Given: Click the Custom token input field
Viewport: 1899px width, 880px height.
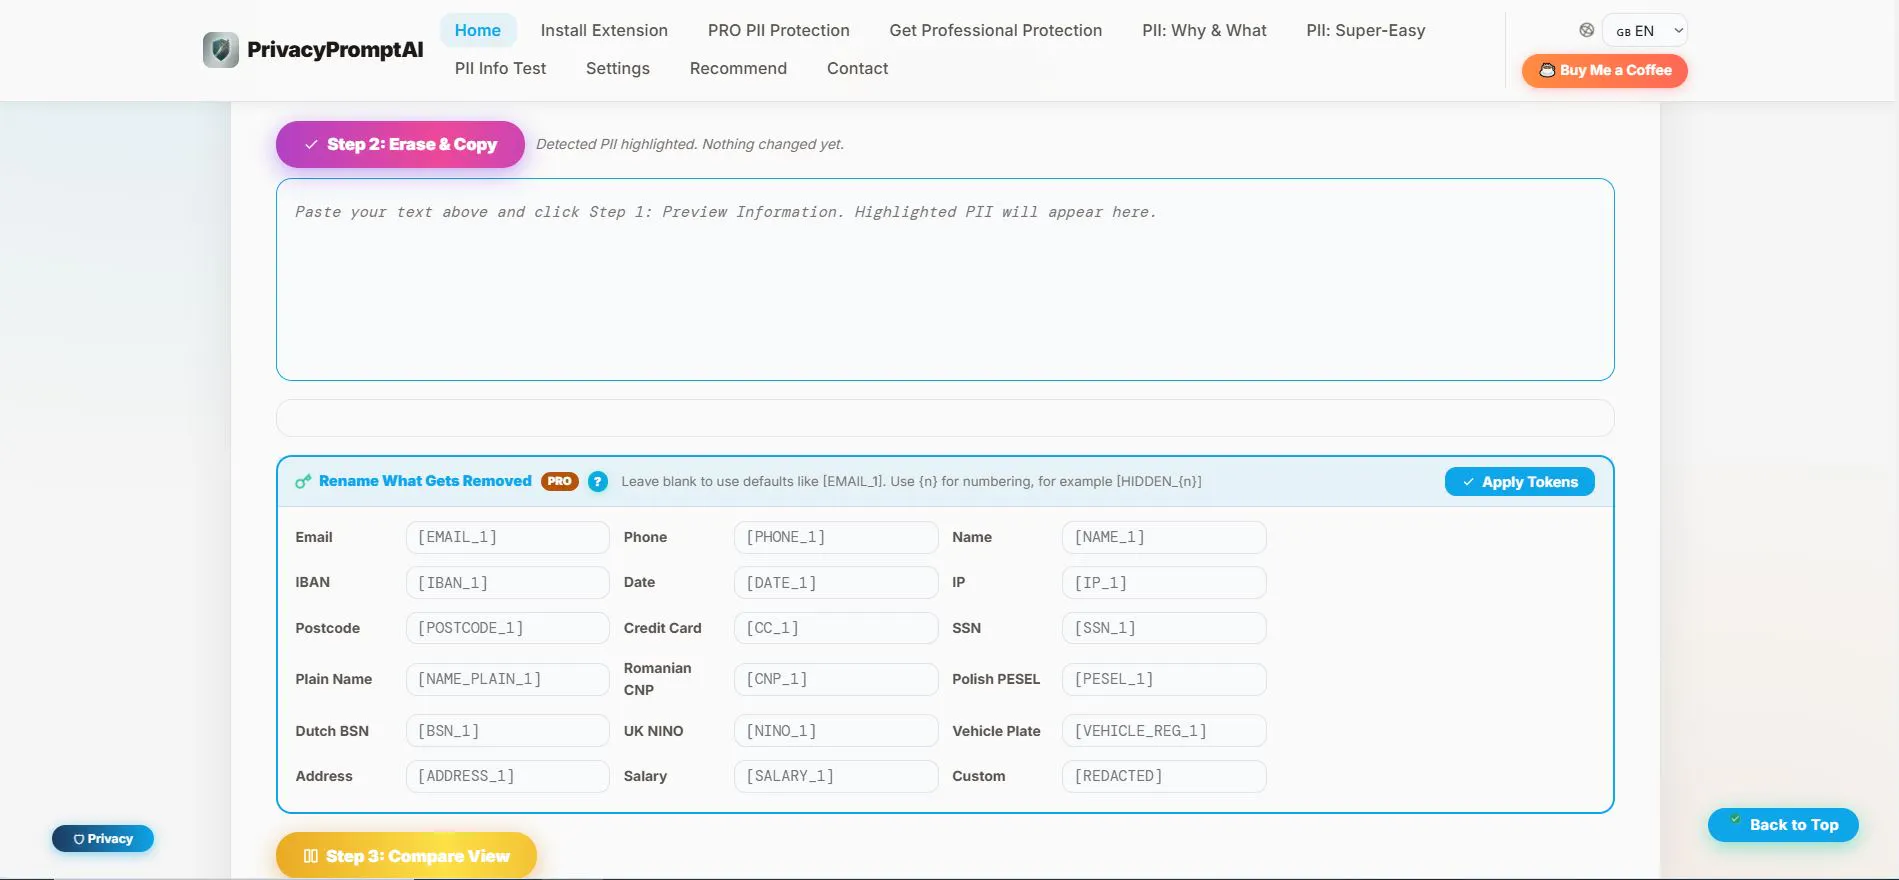Looking at the screenshot, I should tap(1164, 776).
